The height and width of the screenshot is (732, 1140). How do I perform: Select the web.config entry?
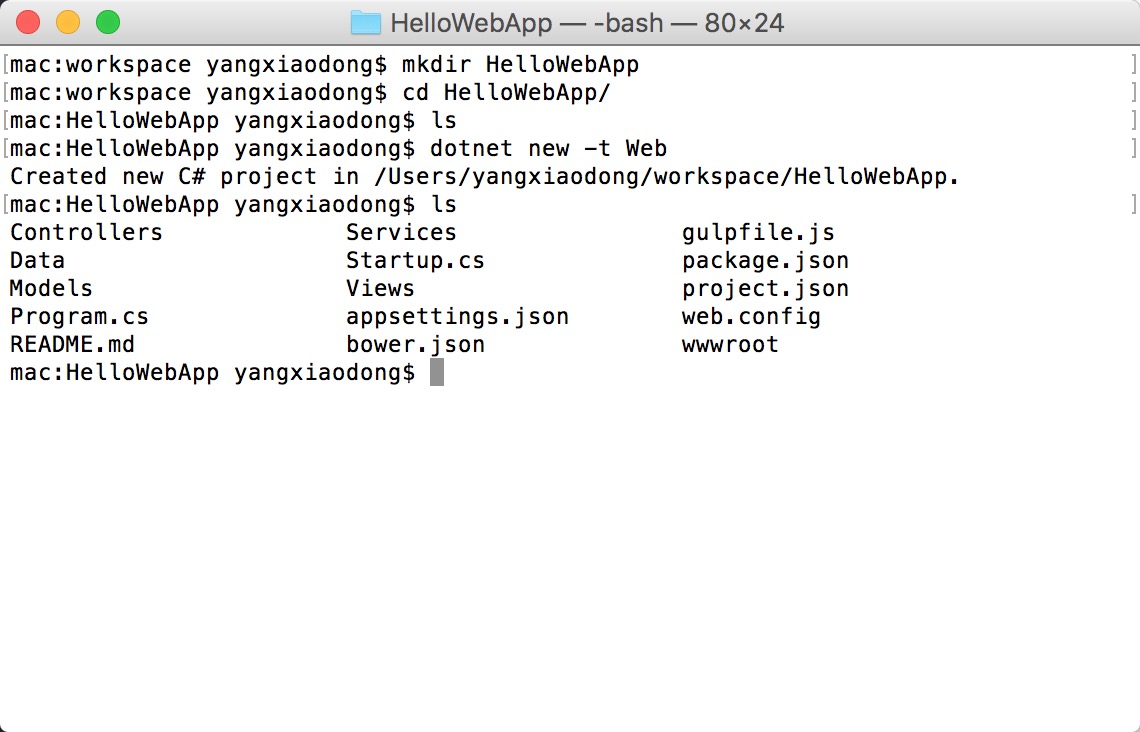(x=751, y=316)
